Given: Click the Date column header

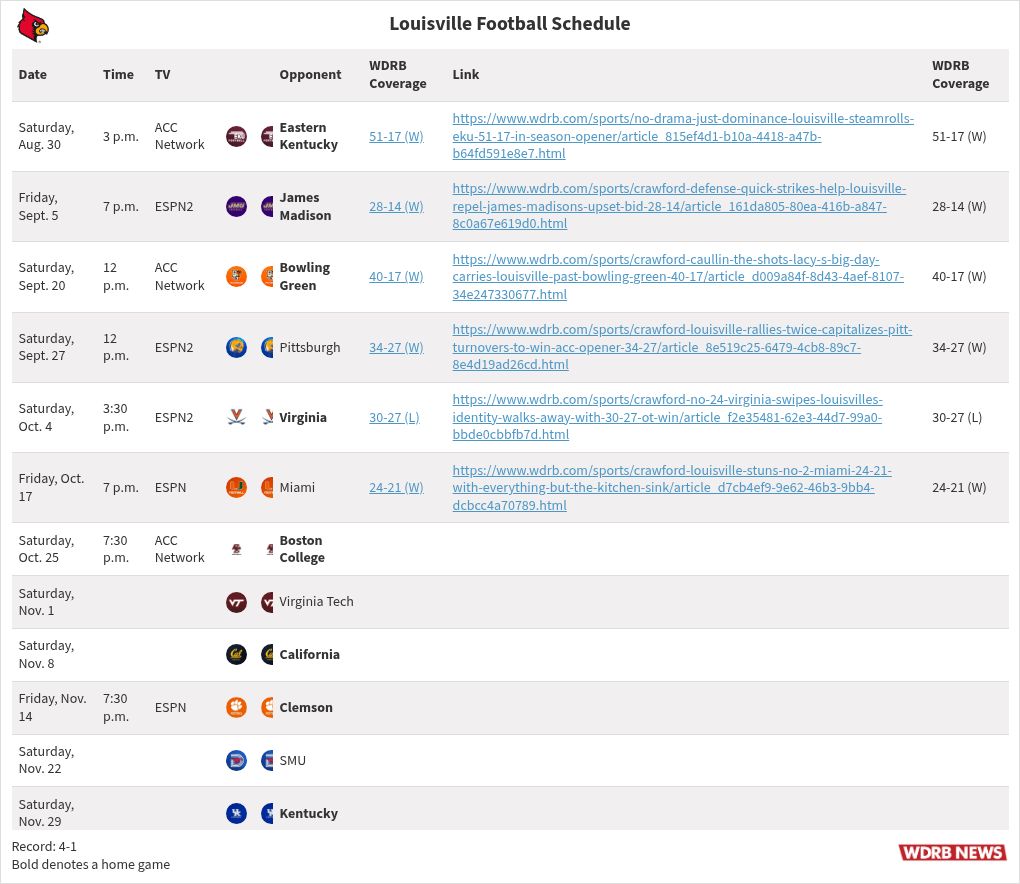Looking at the screenshot, I should (33, 74).
